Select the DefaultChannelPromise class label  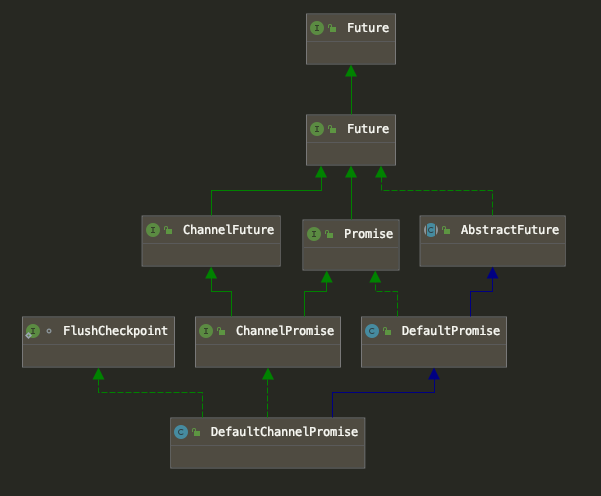(284, 432)
